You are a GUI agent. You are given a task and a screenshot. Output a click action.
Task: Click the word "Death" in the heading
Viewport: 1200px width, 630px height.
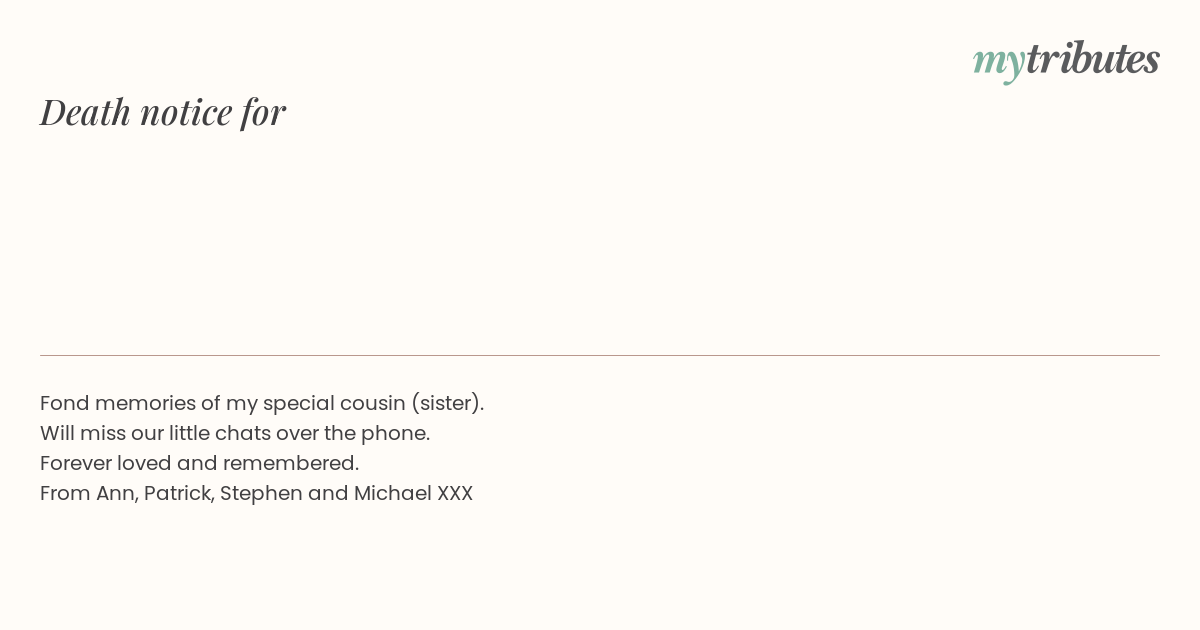(86, 112)
